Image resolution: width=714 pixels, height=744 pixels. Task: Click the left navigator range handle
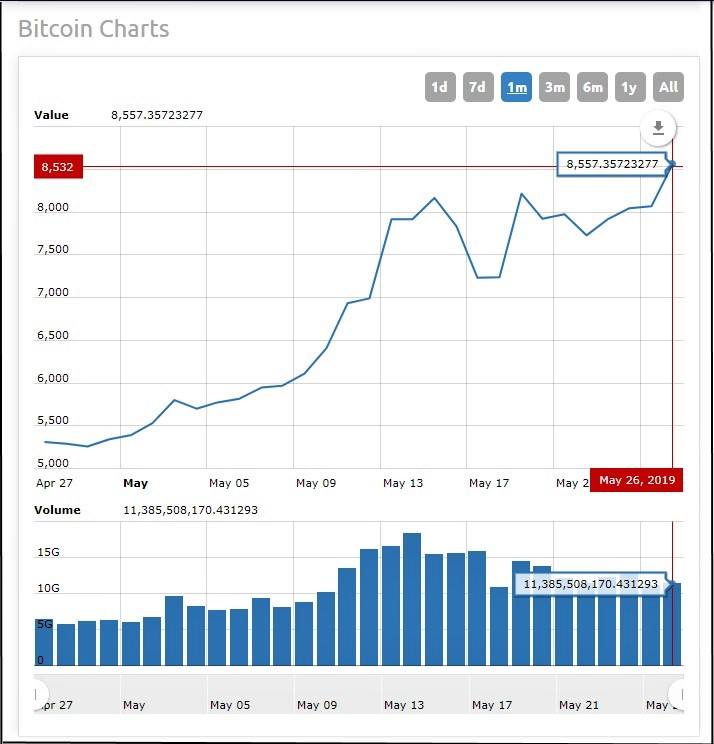pyautogui.click(x=39, y=694)
